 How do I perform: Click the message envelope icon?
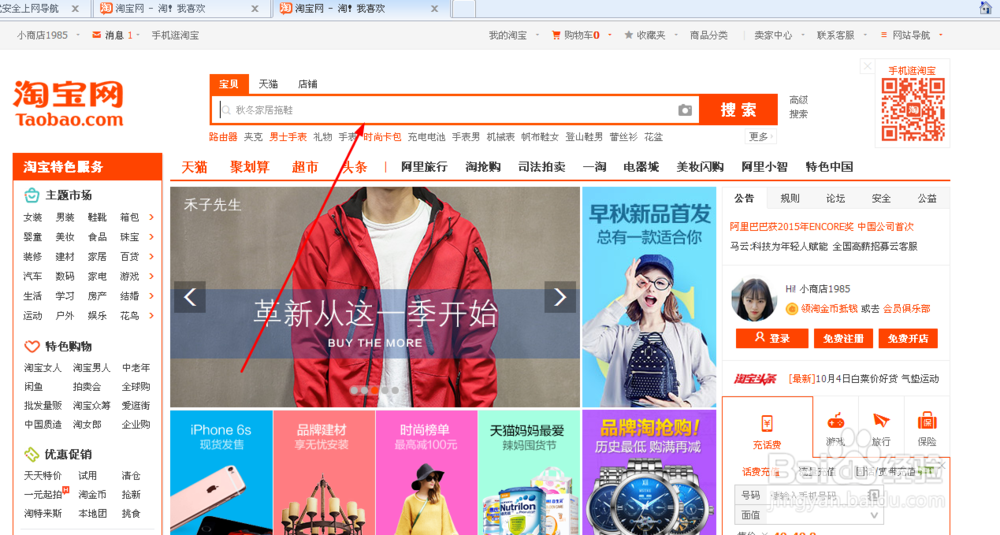[x=96, y=35]
